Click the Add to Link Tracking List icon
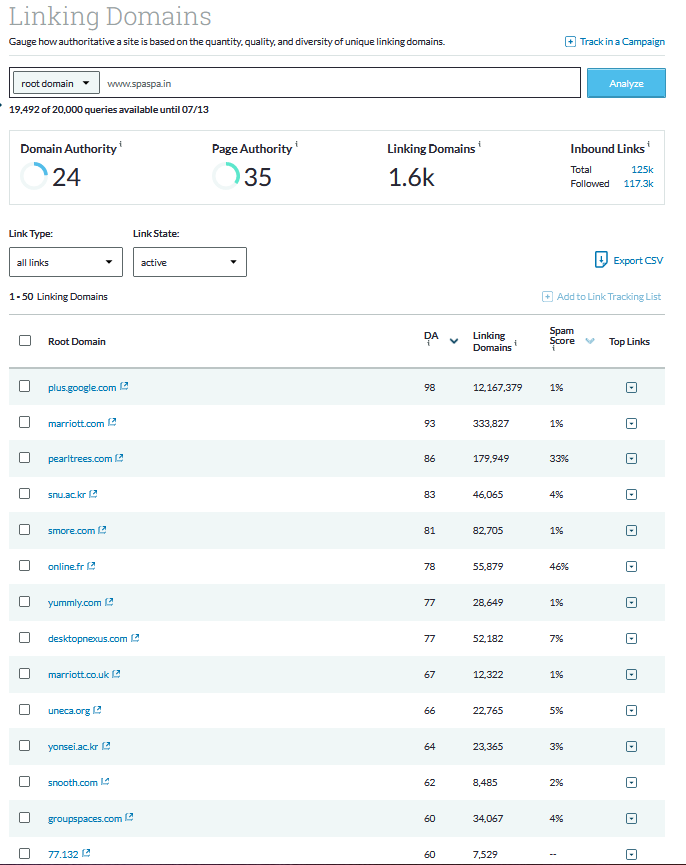 tap(547, 297)
